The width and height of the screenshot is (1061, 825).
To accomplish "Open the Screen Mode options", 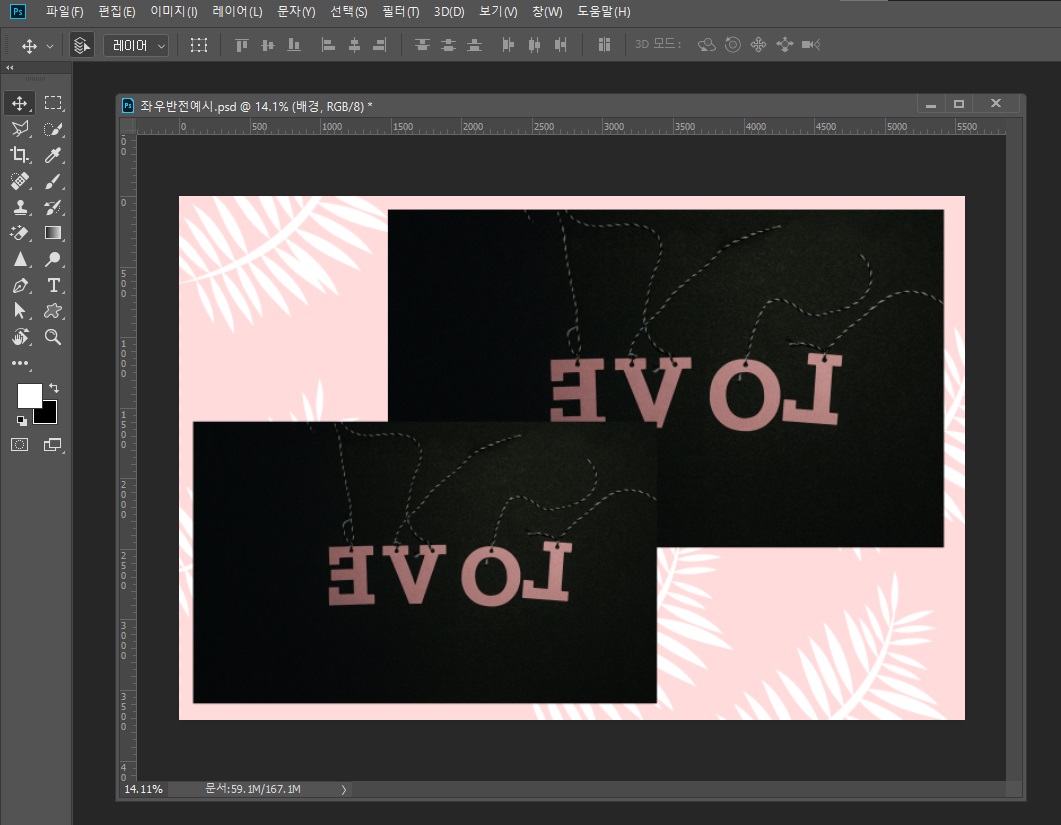I will click(x=53, y=445).
